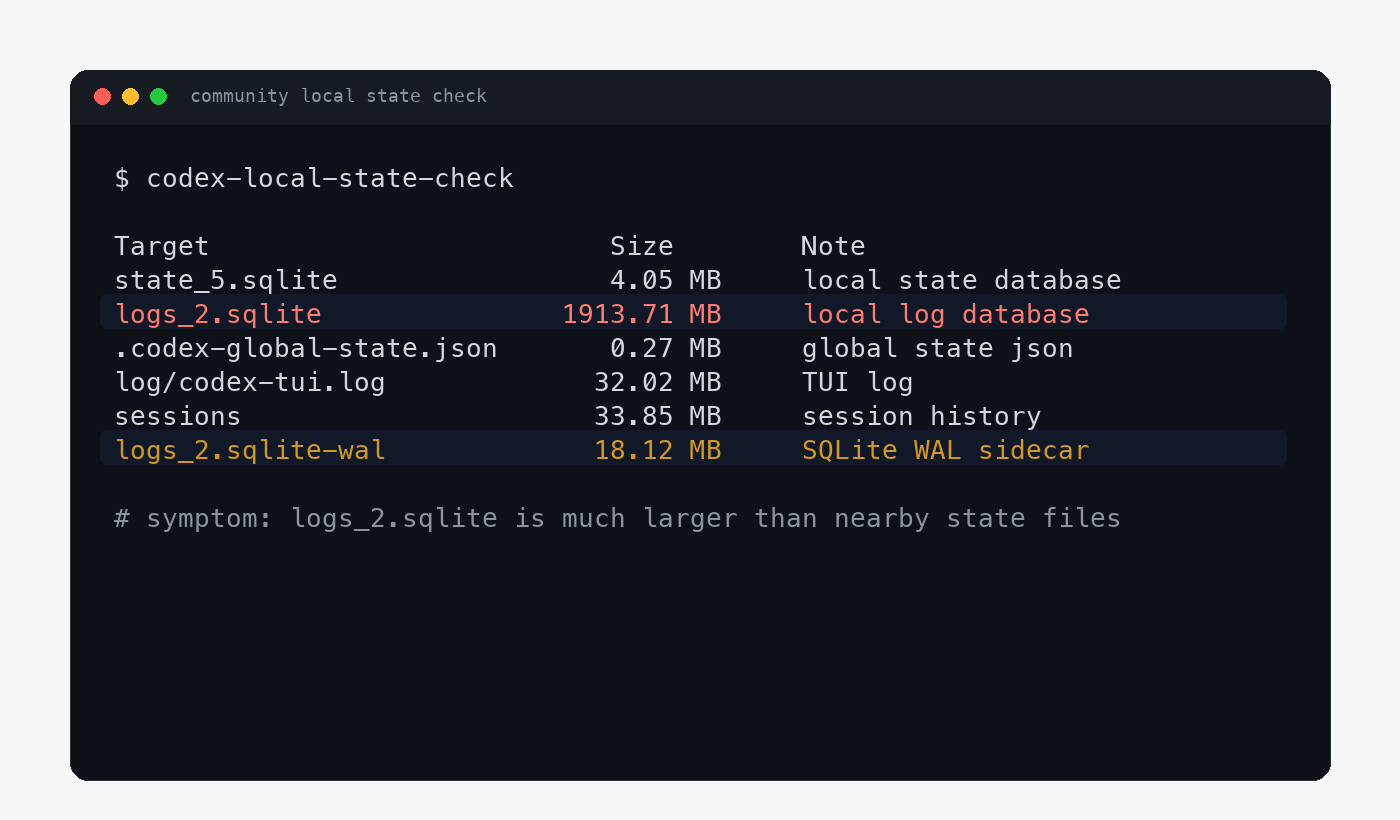
Task: Select the 'log/codex-tui.log' file name
Action: click(x=250, y=382)
